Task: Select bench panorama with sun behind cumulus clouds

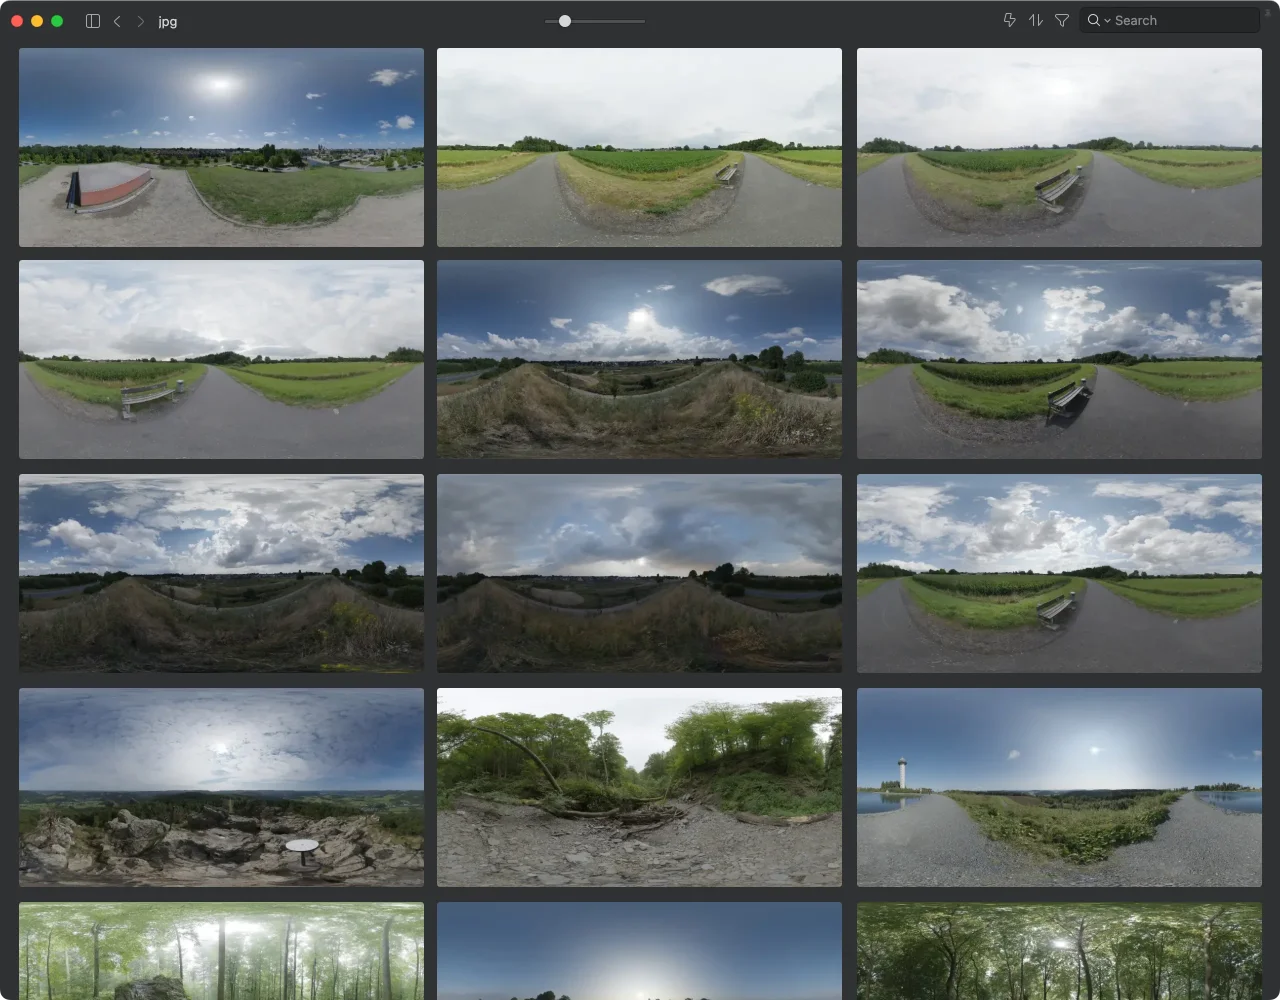Action: [1059, 360]
